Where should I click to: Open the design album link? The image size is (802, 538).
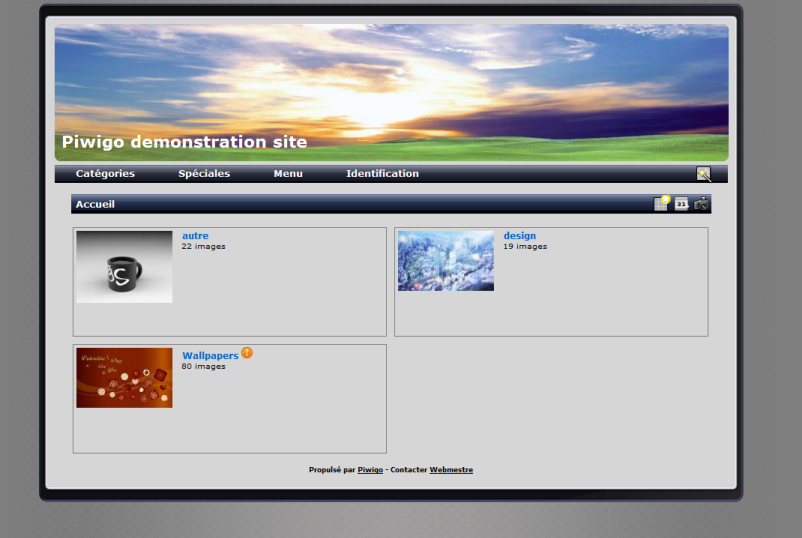(519, 236)
